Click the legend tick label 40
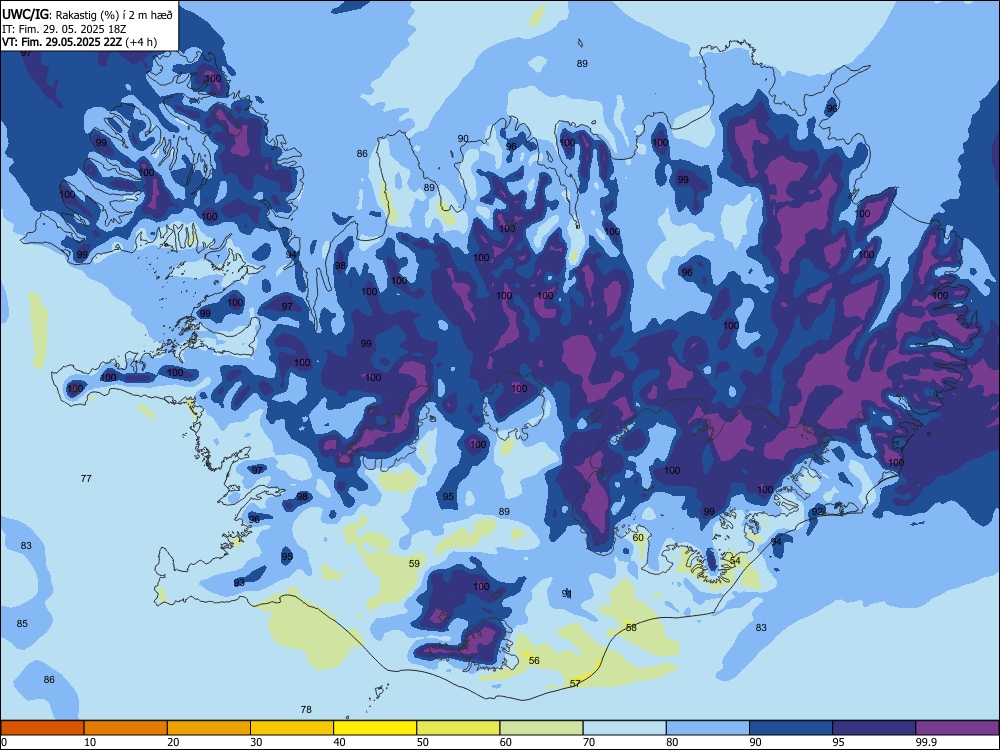The height and width of the screenshot is (750, 1000). pos(340,742)
